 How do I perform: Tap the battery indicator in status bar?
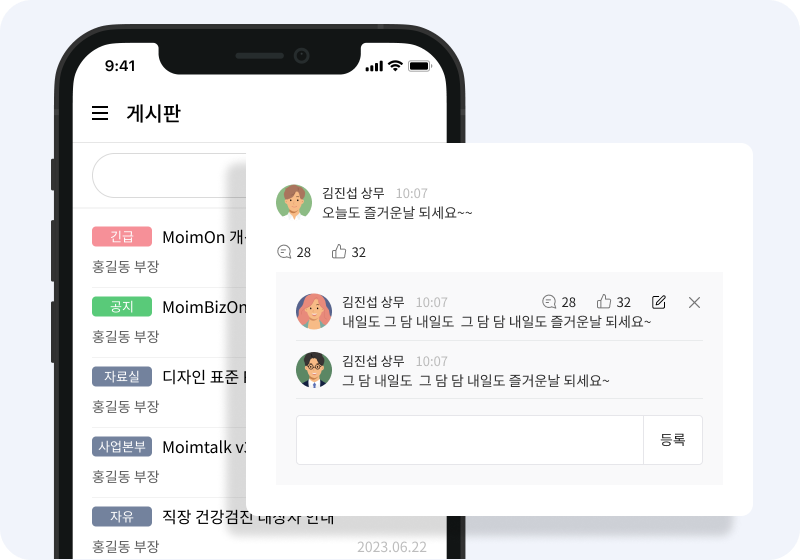pyautogui.click(x=420, y=66)
